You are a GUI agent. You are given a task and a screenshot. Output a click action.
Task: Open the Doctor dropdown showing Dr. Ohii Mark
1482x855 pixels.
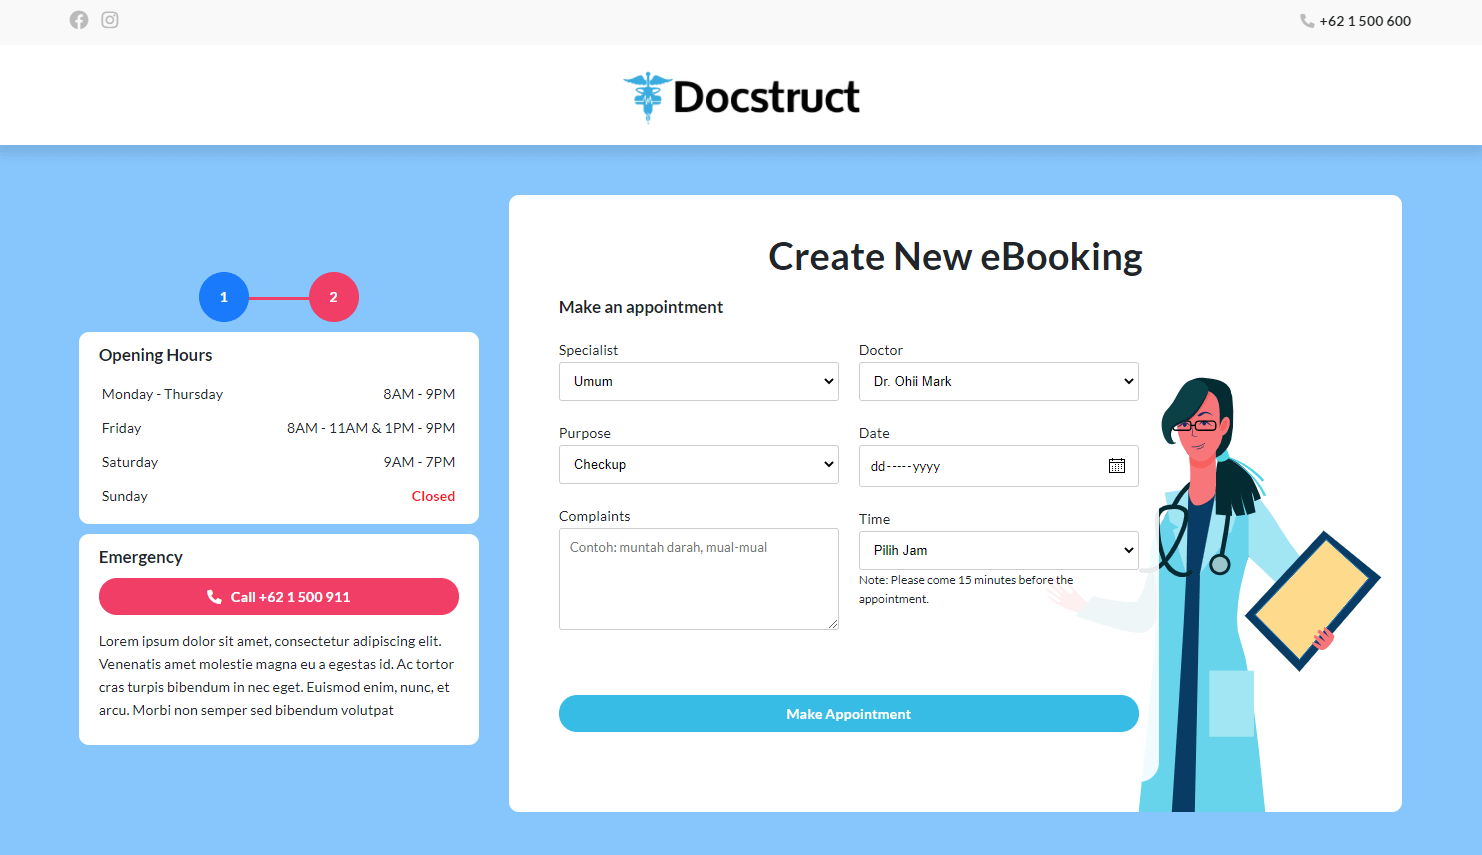point(999,381)
